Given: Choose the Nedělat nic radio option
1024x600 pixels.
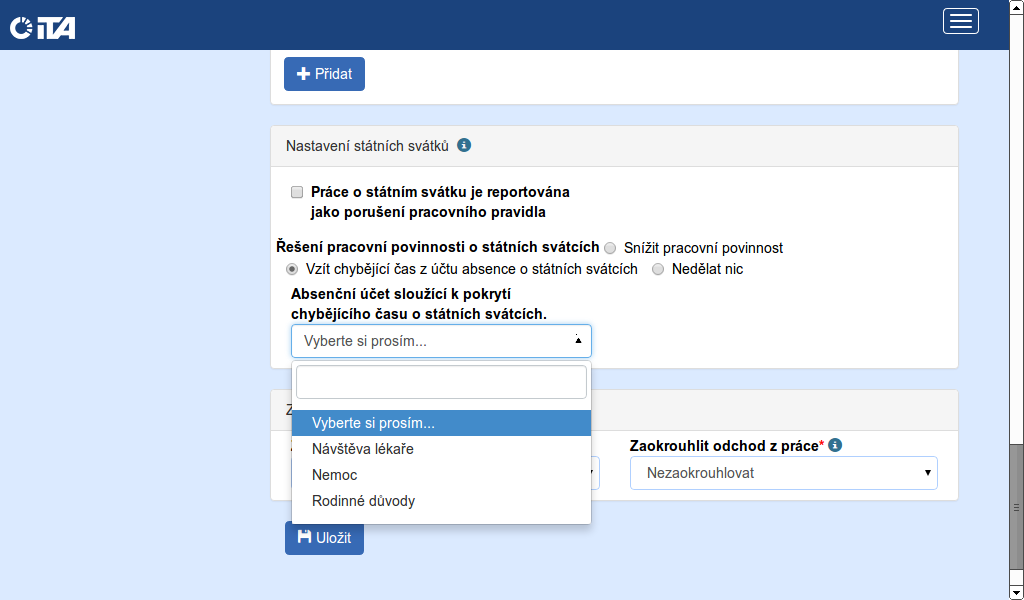Looking at the screenshot, I should (x=658, y=269).
